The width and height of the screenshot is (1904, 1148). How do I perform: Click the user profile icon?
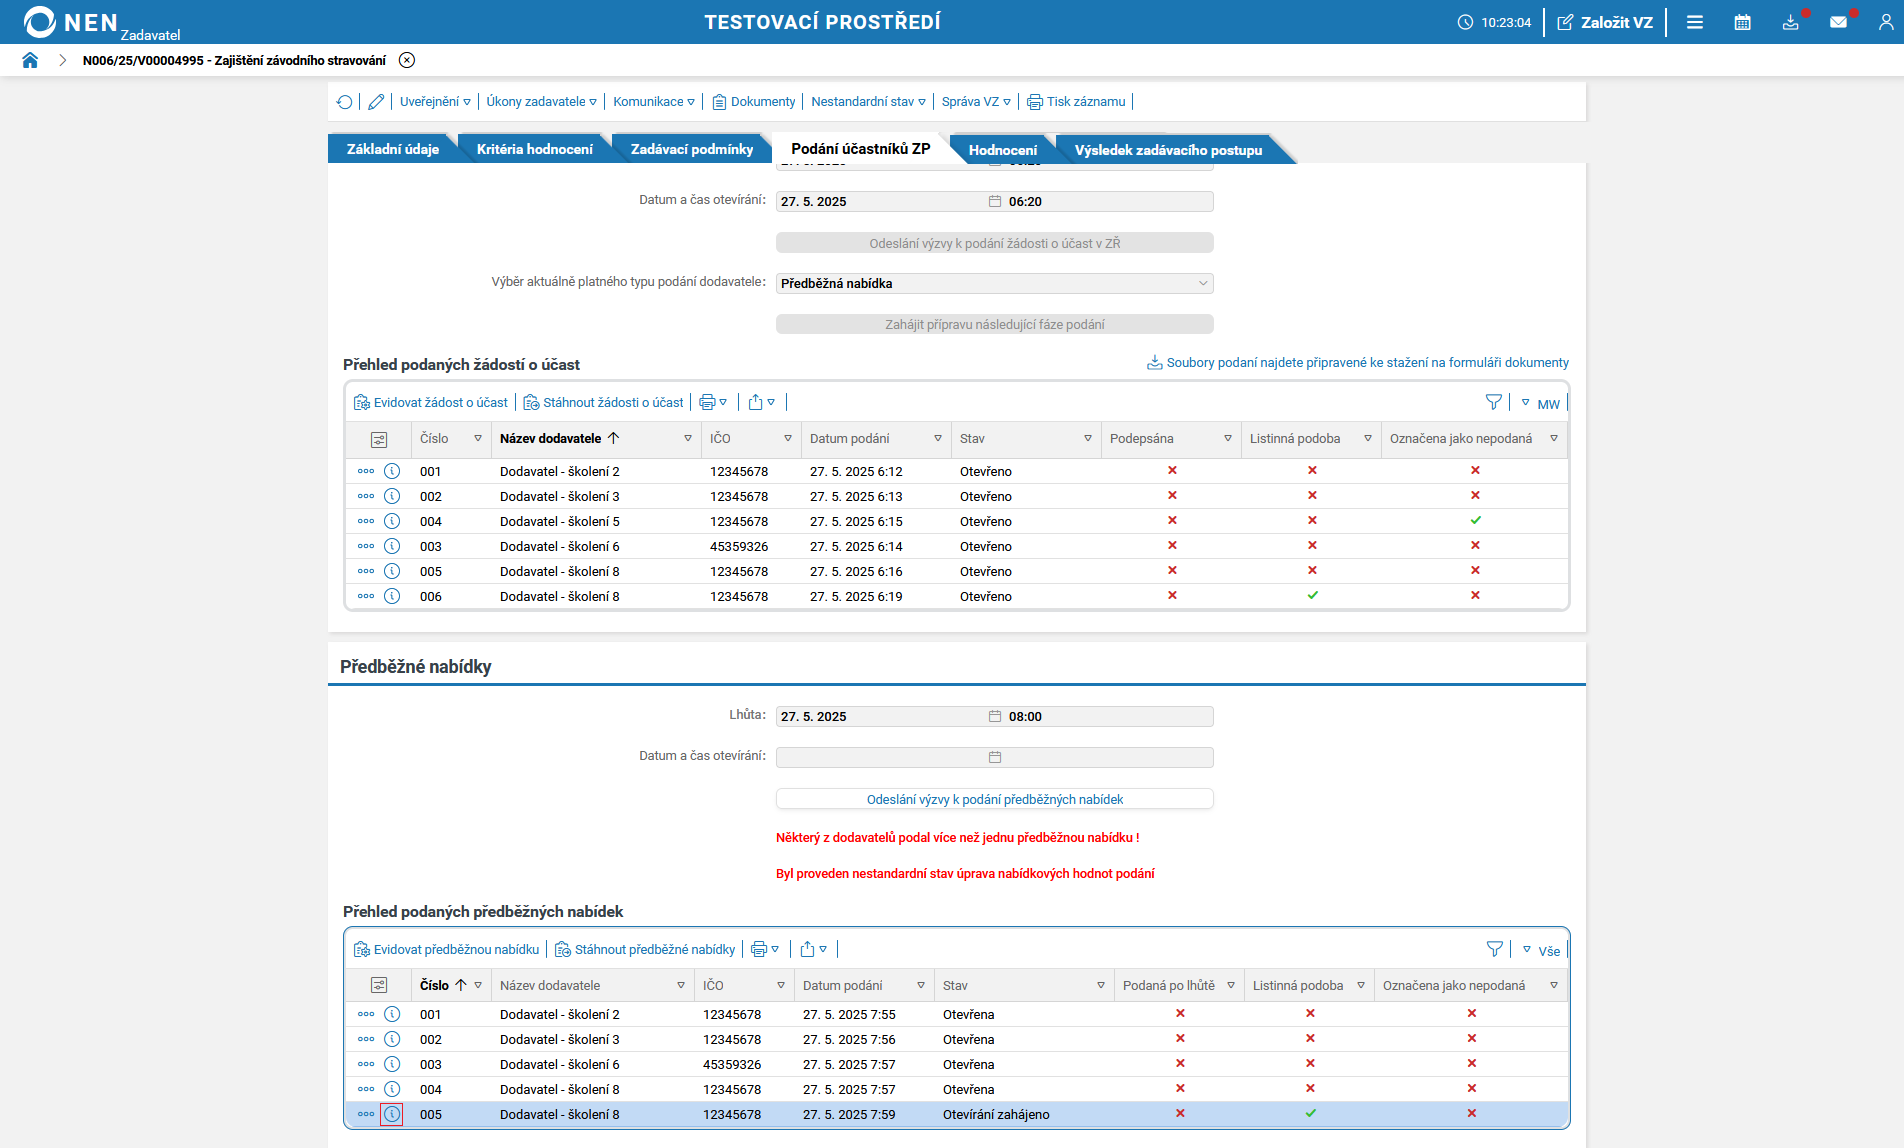pos(1885,22)
